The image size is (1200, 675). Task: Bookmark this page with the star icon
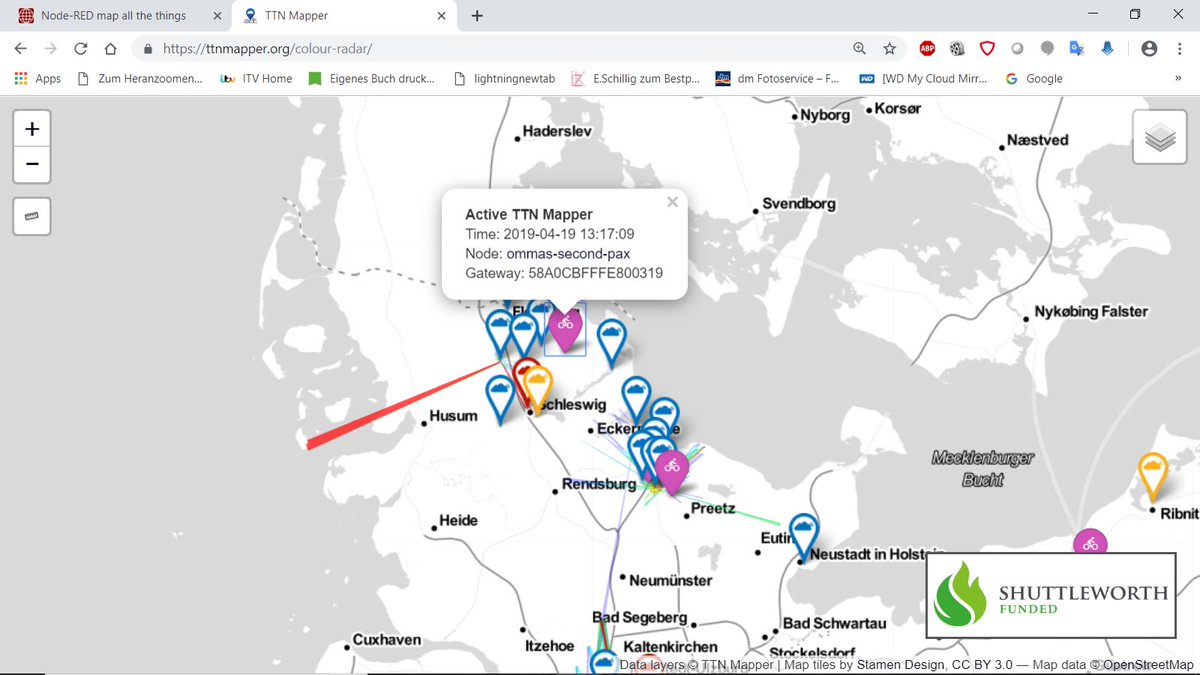(x=889, y=48)
